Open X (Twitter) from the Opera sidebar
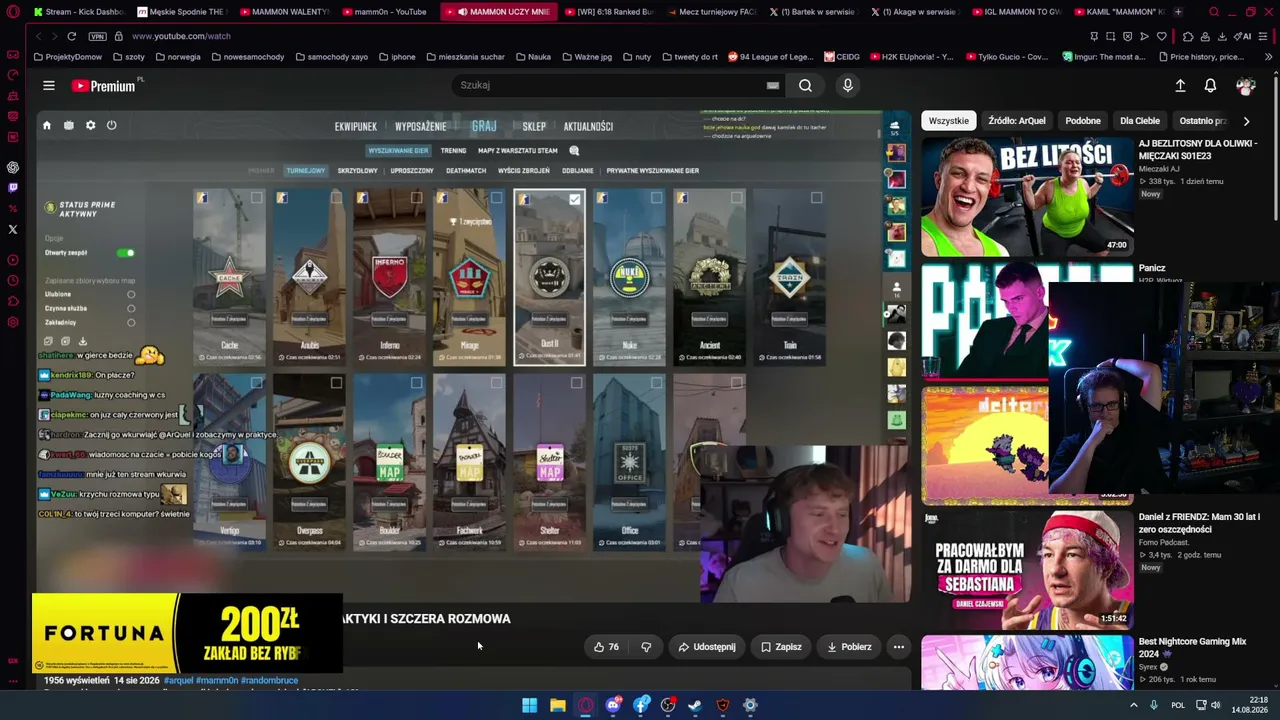 pyautogui.click(x=13, y=229)
